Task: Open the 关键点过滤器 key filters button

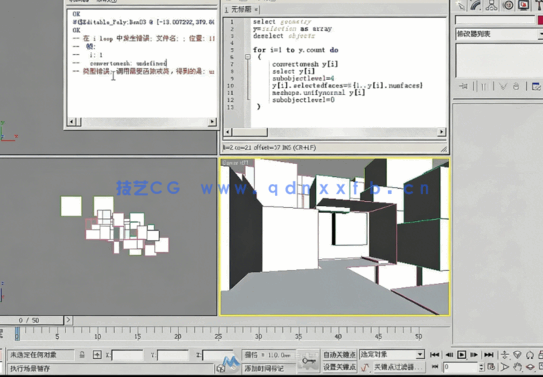Action: tap(398, 367)
